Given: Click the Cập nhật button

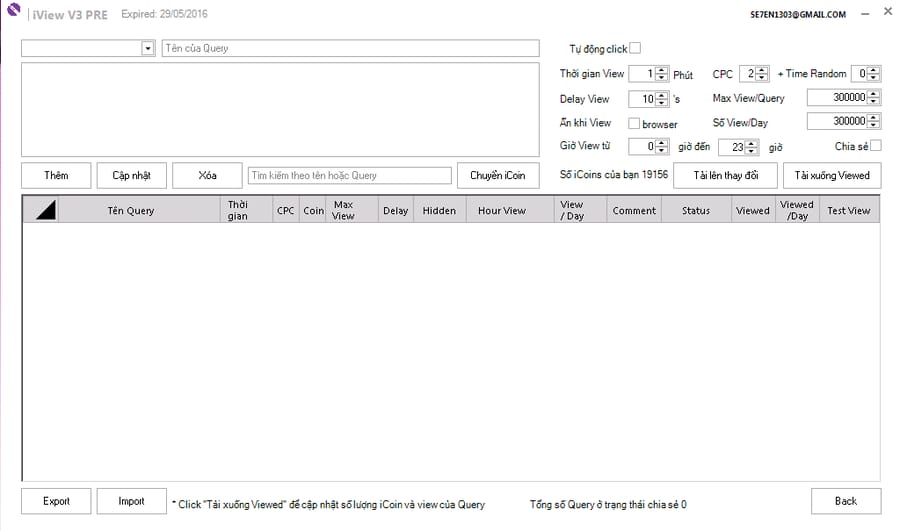Looking at the screenshot, I should coord(131,176).
